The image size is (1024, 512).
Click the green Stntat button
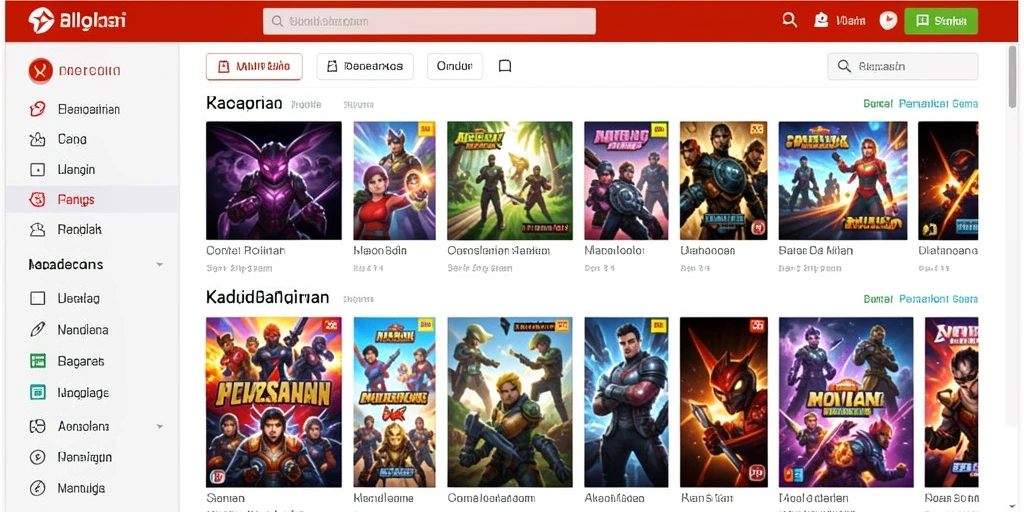(x=941, y=21)
